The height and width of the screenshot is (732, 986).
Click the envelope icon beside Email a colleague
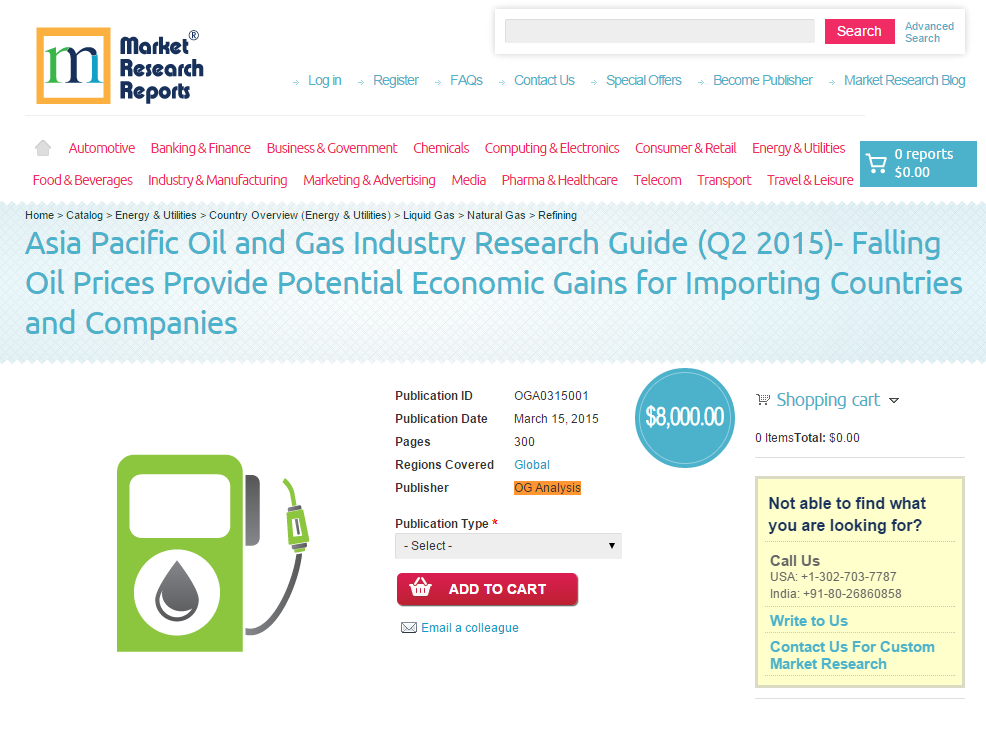coord(409,627)
